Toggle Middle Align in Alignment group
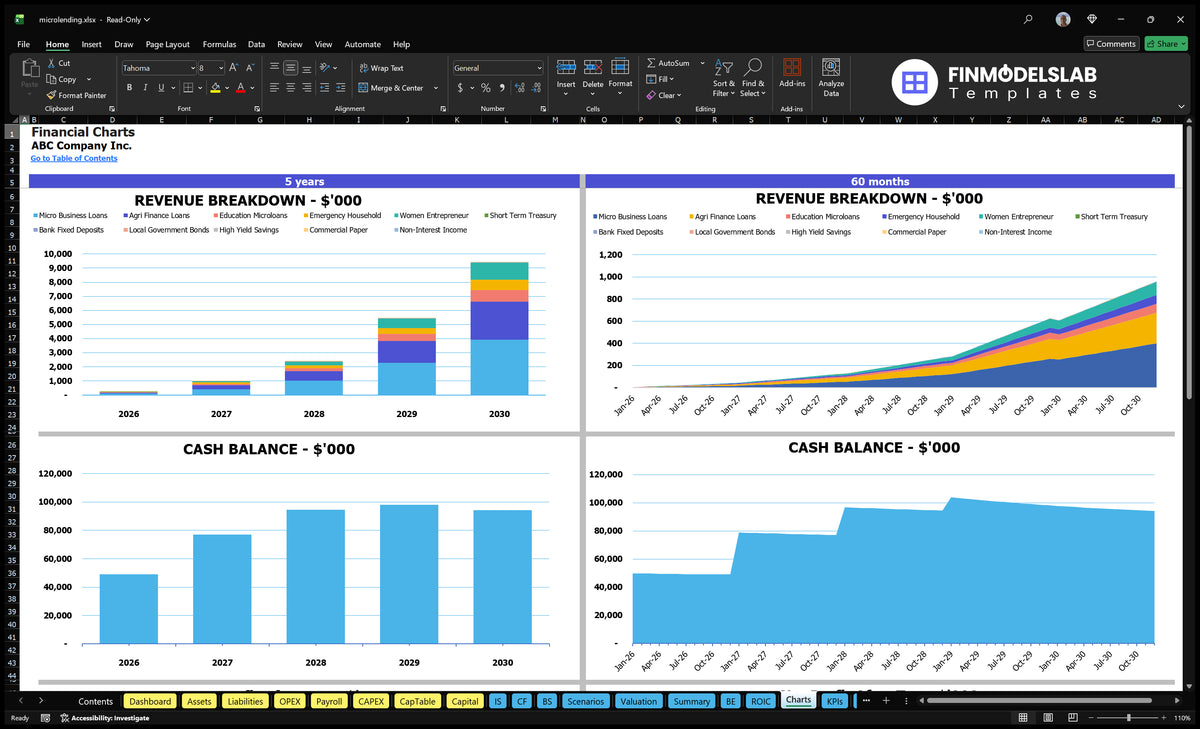Image resolution: width=1200 pixels, height=729 pixels. (x=290, y=68)
